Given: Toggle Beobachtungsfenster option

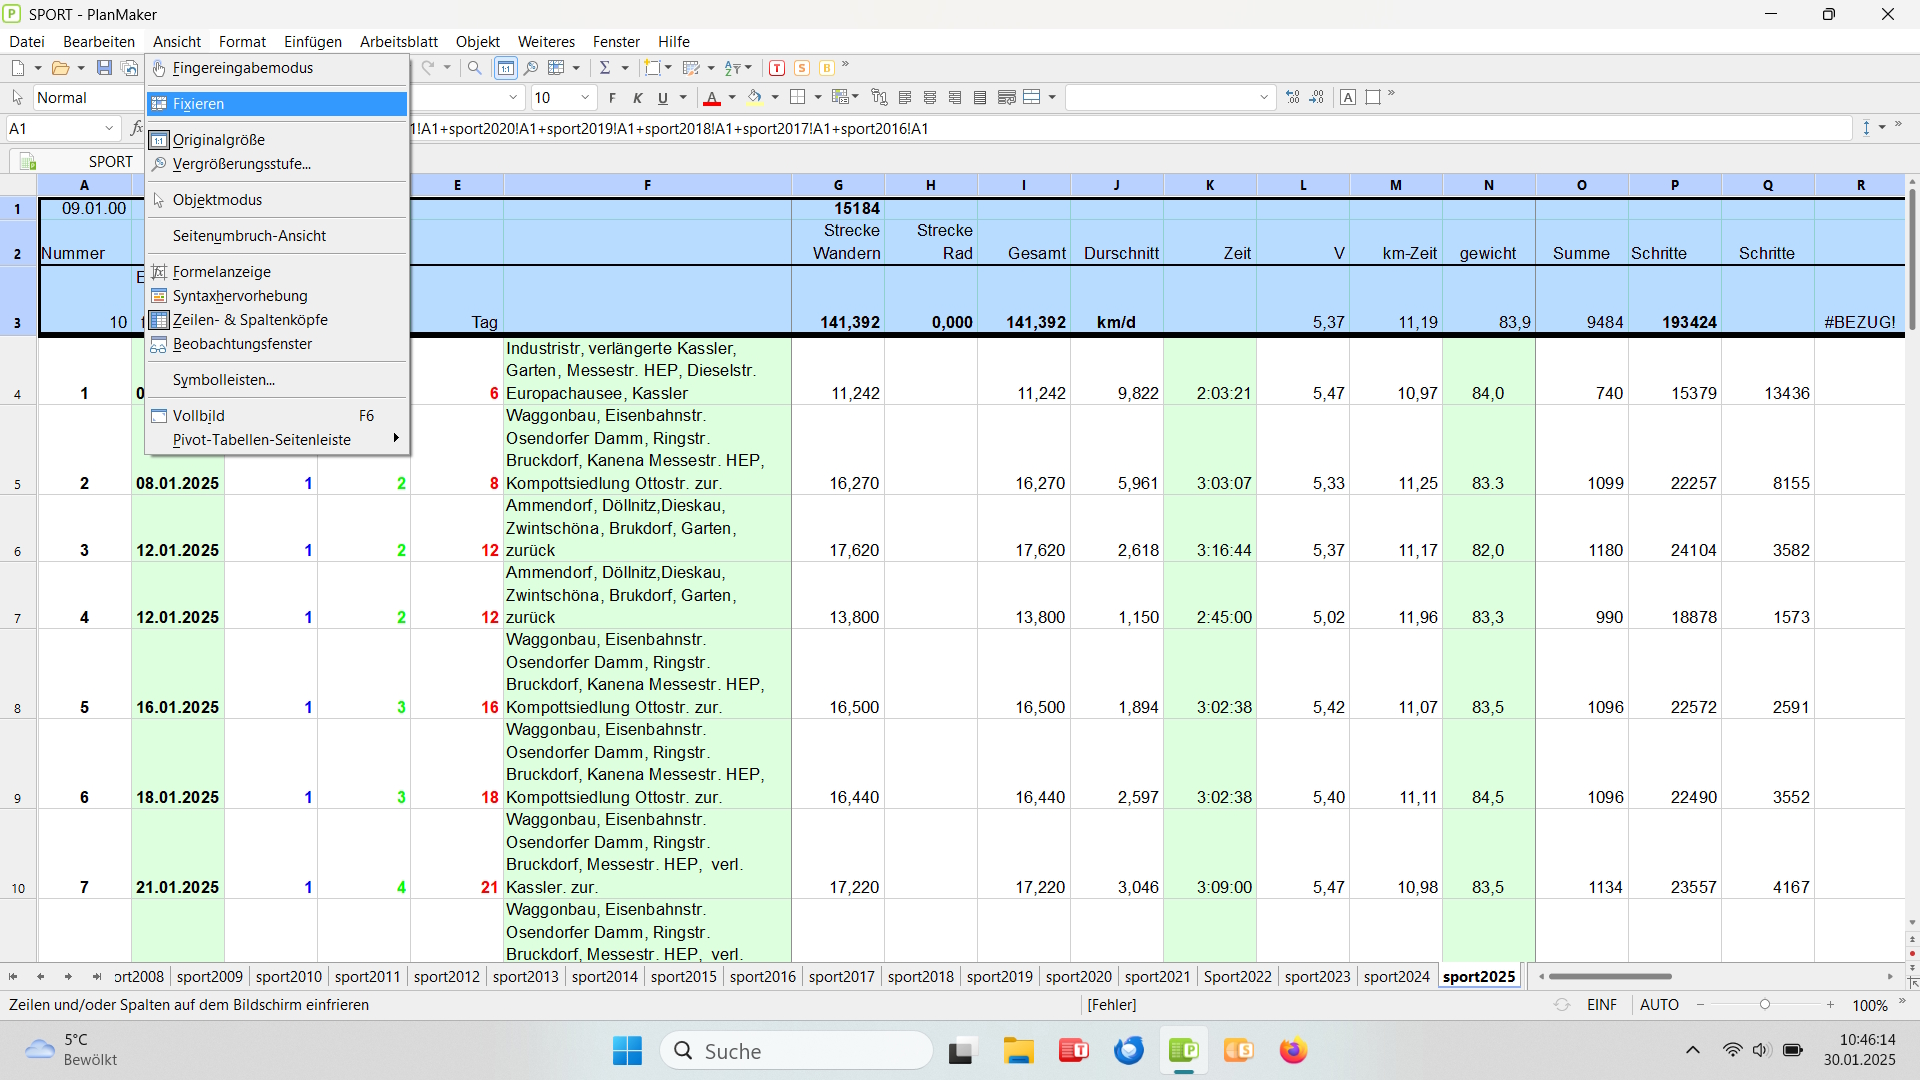Looking at the screenshot, I should pos(277,344).
